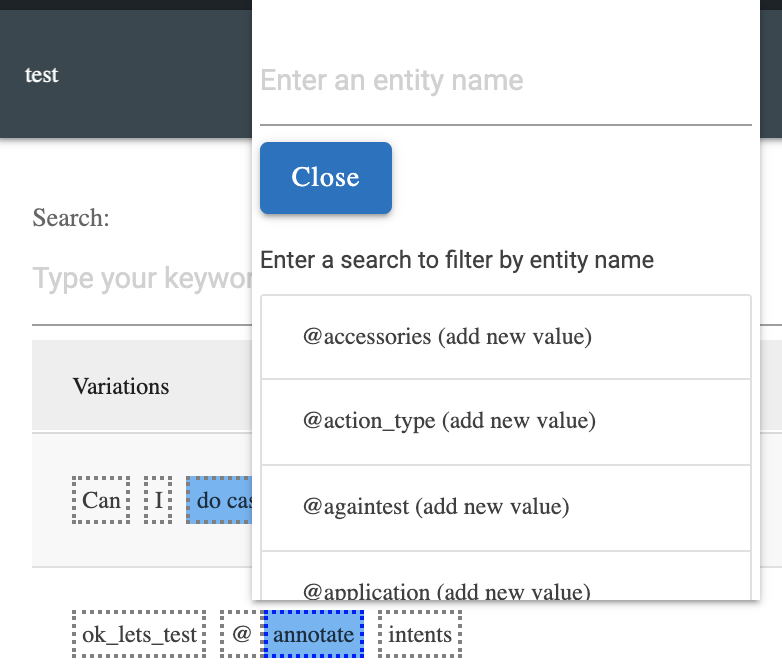Select the 'I' word token
This screenshot has width=782, height=664.
pyautogui.click(x=158, y=500)
